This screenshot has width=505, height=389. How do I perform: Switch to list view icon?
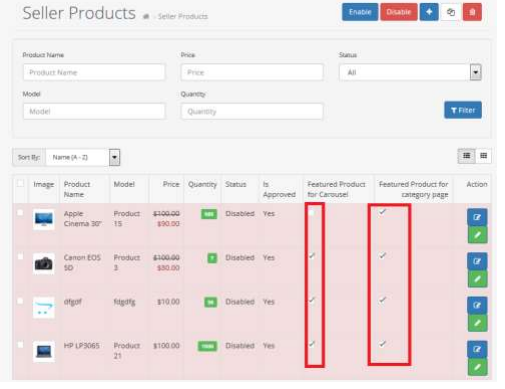(x=466, y=156)
